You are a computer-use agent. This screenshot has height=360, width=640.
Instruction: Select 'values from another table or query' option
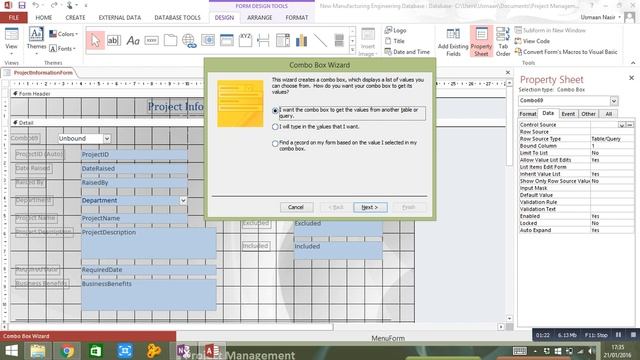(275, 111)
